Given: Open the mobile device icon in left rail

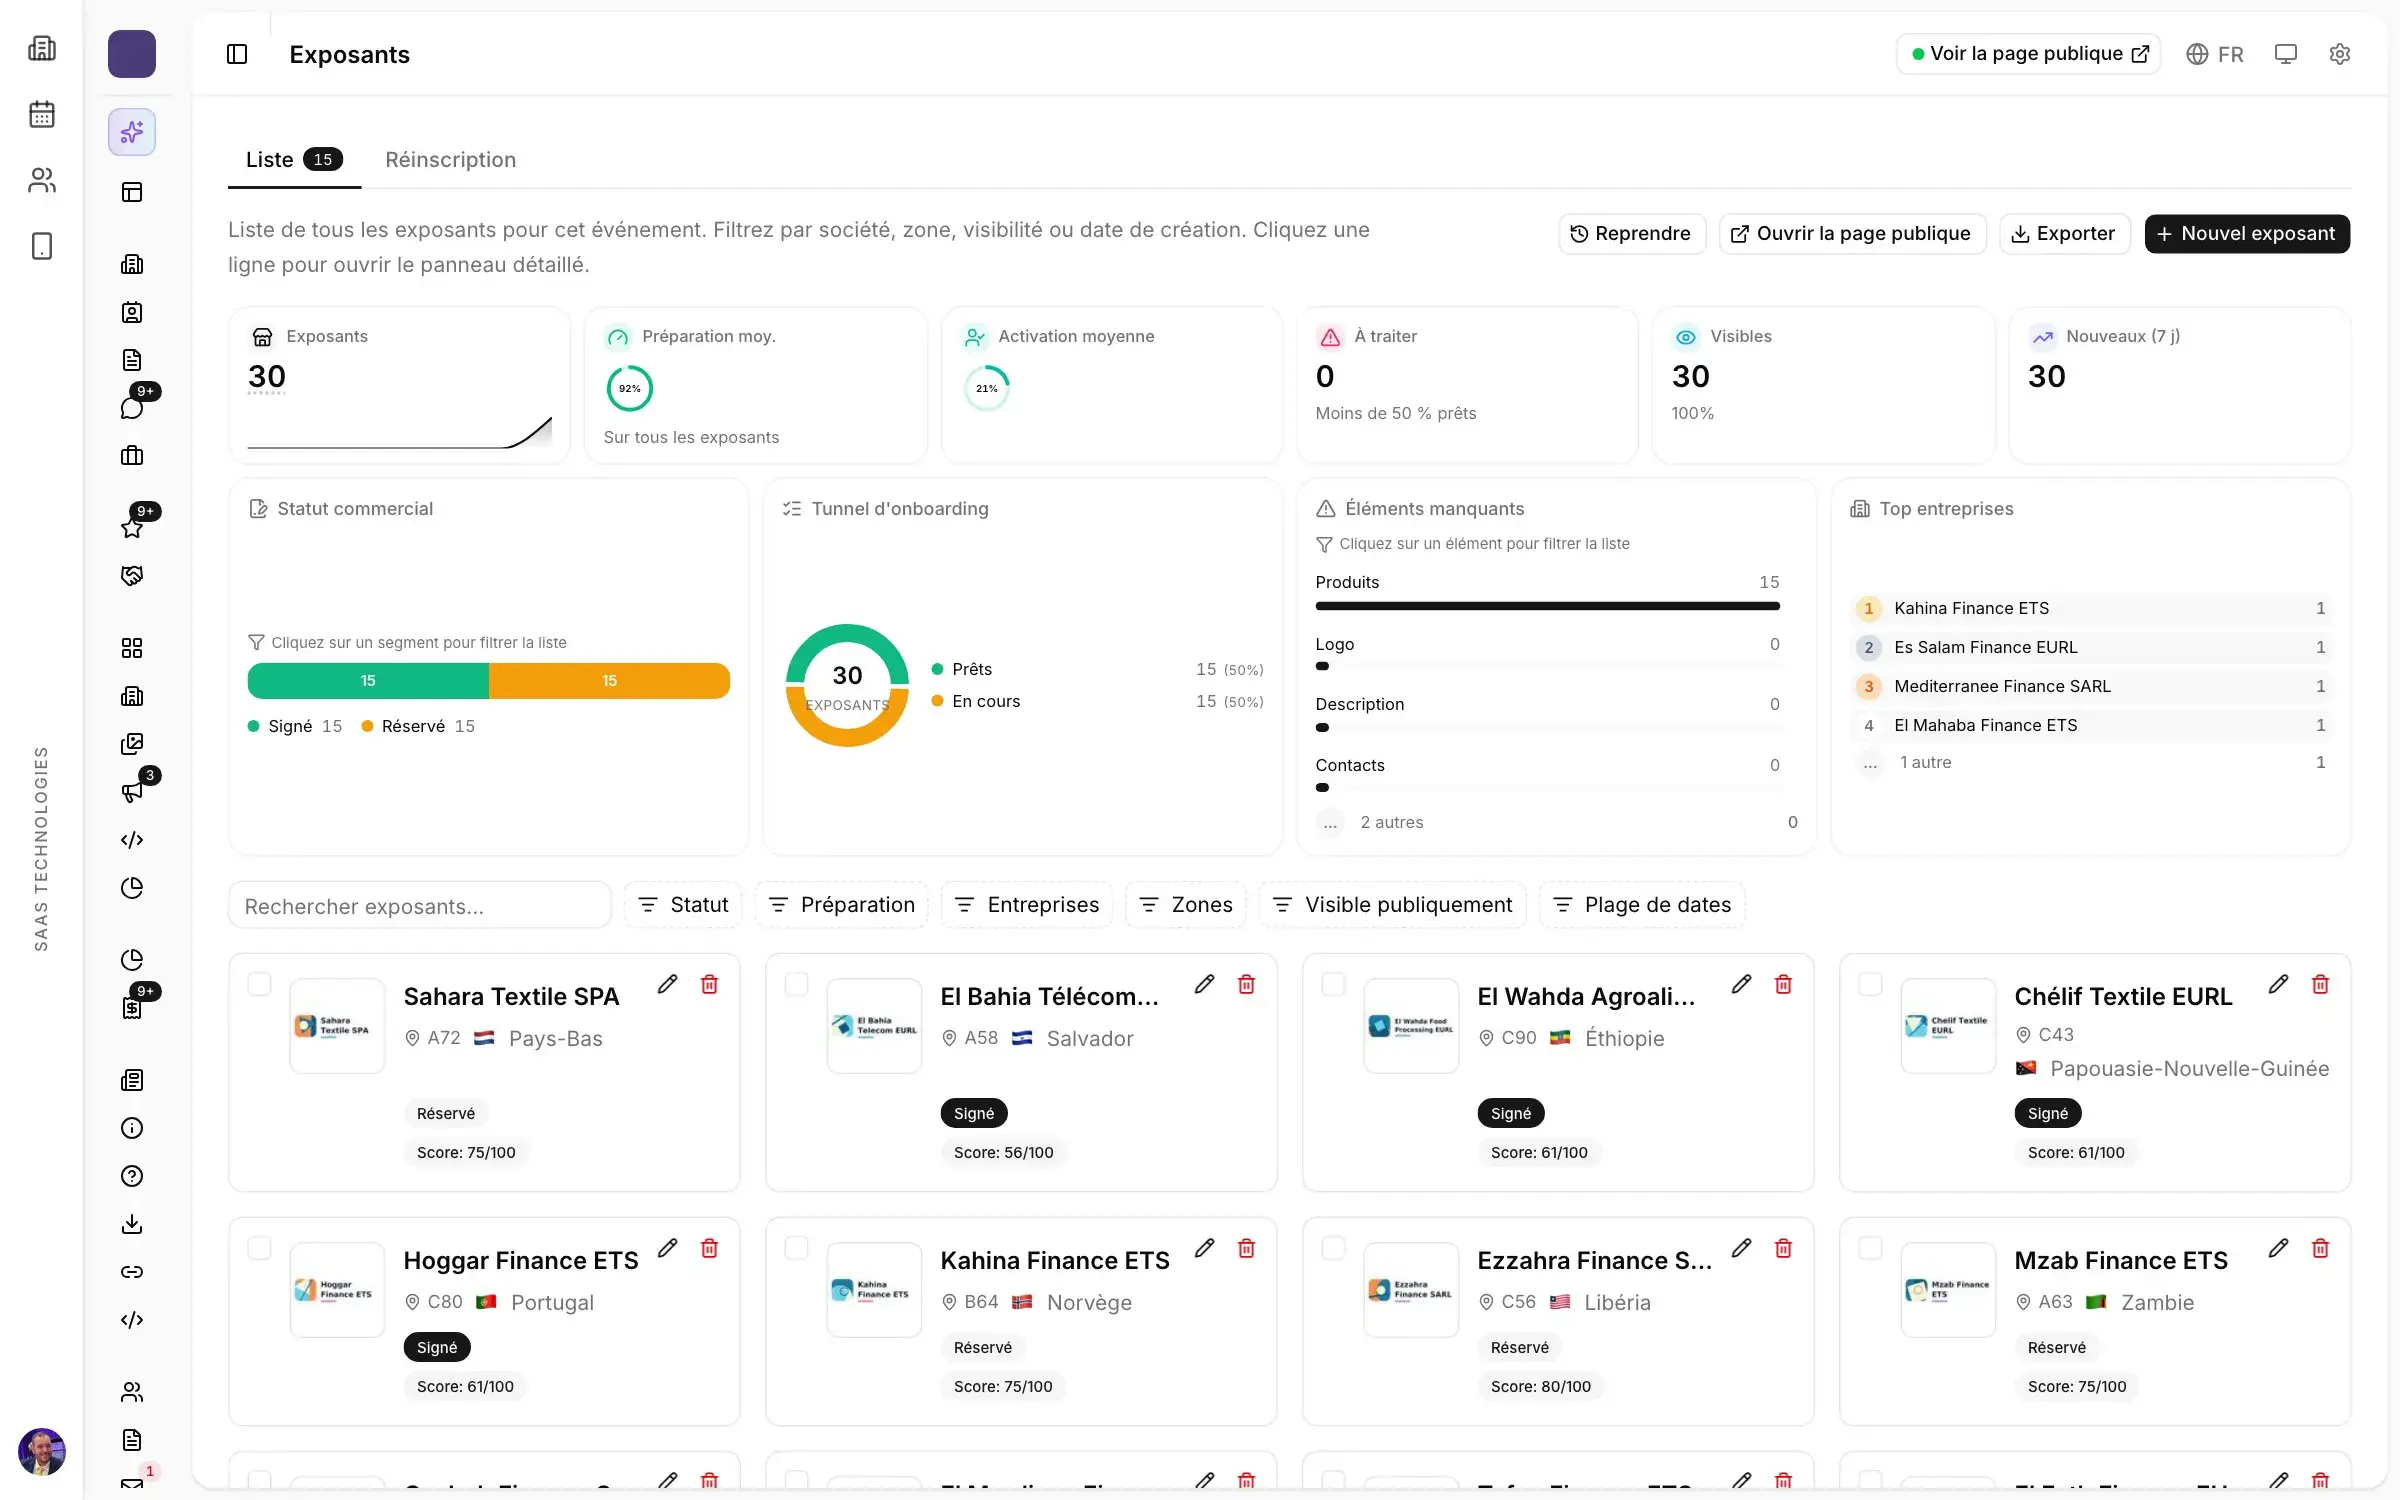Looking at the screenshot, I should 42,246.
